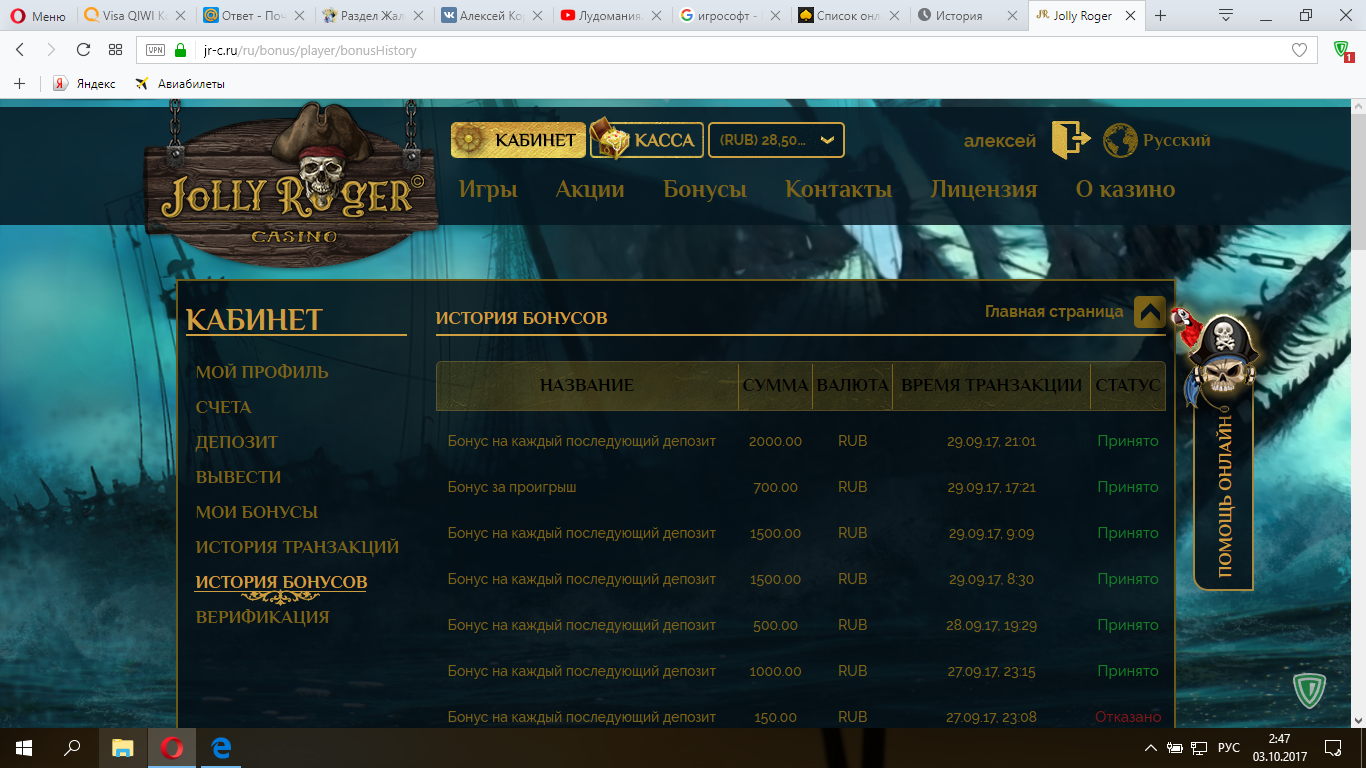Screen dimensions: 1366x768
Task: Open Microsoft Edge from the taskbar
Action: tap(222, 748)
